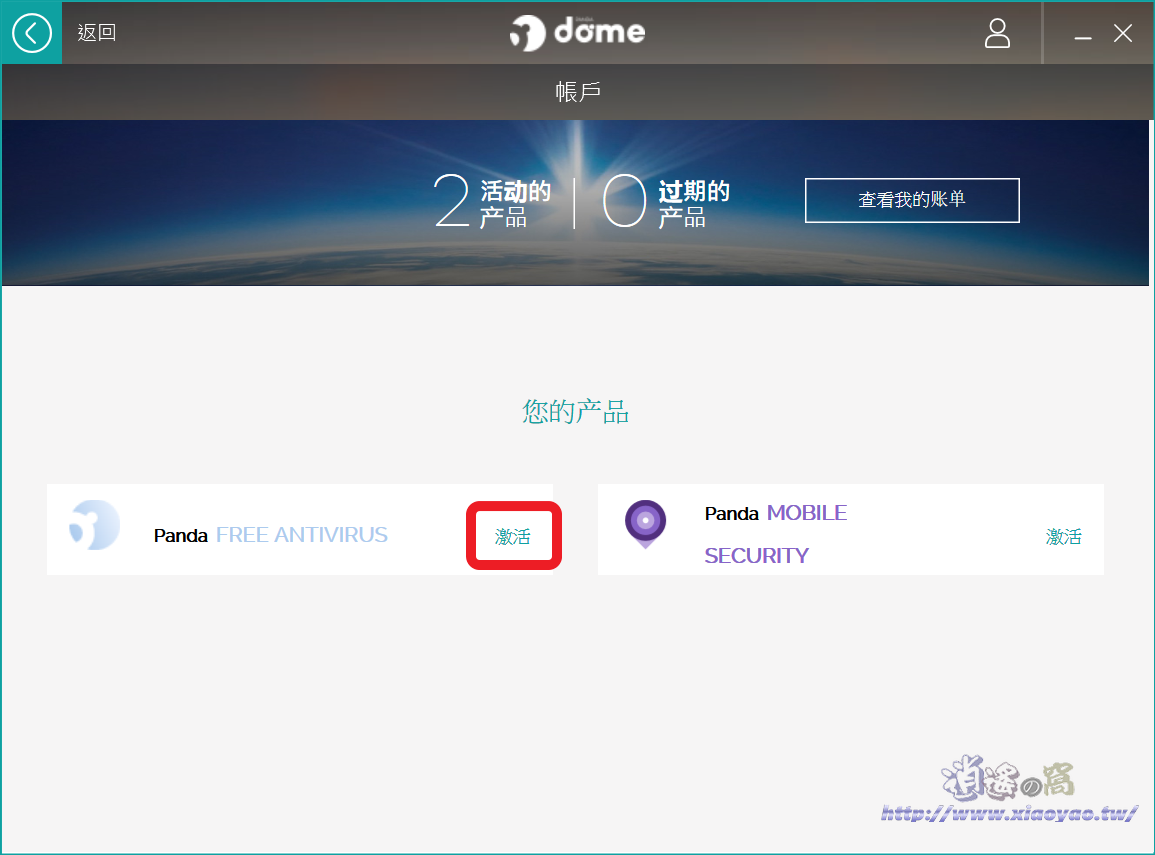Click the Panda Free Antivirus logo icon
Viewport: 1155px width, 855px height.
tap(94, 525)
